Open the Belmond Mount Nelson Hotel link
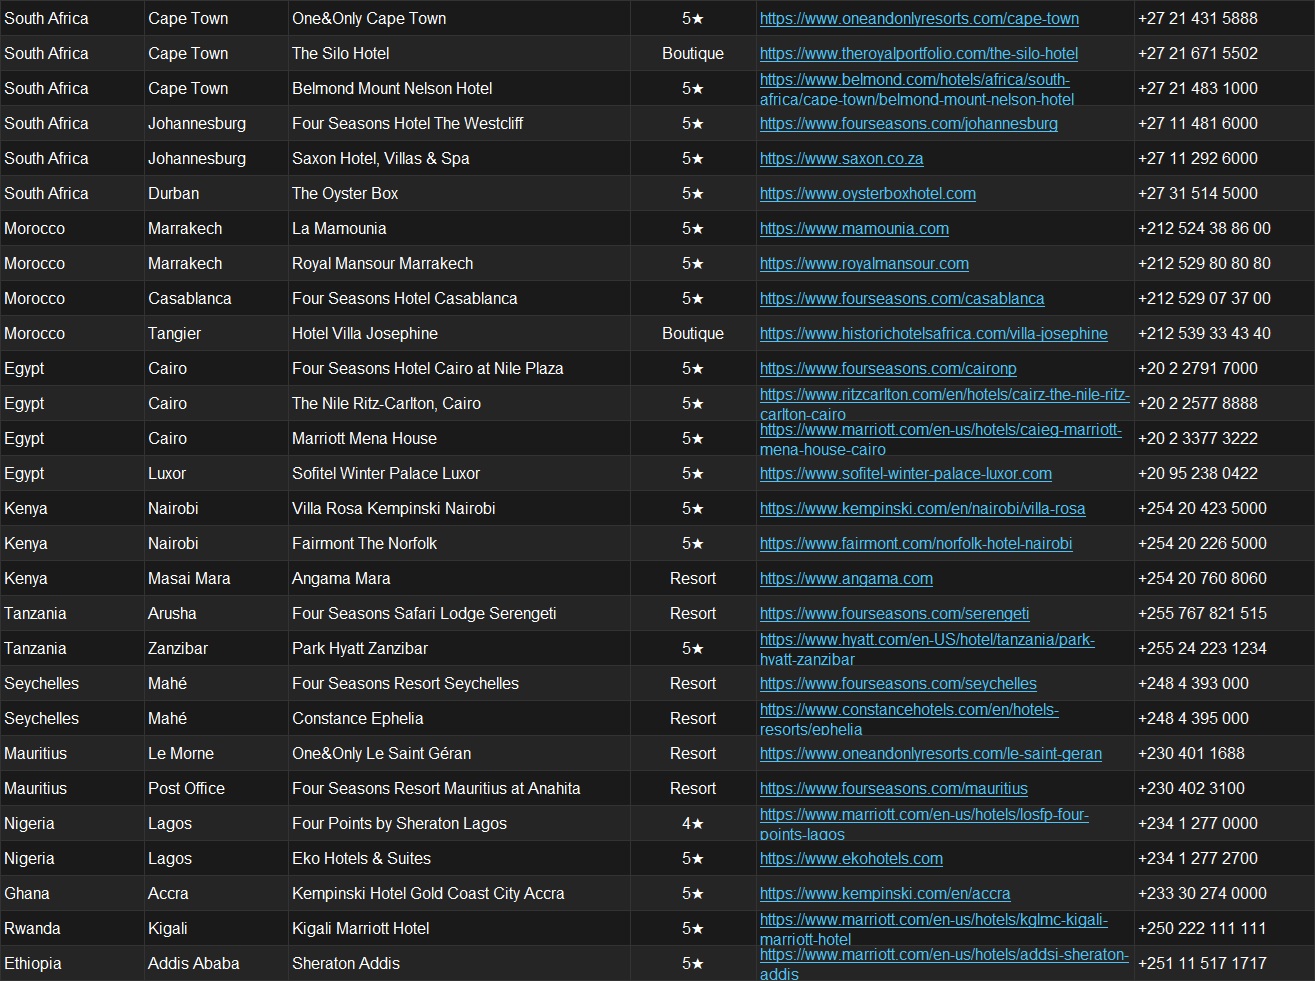The image size is (1315, 981). 917,89
